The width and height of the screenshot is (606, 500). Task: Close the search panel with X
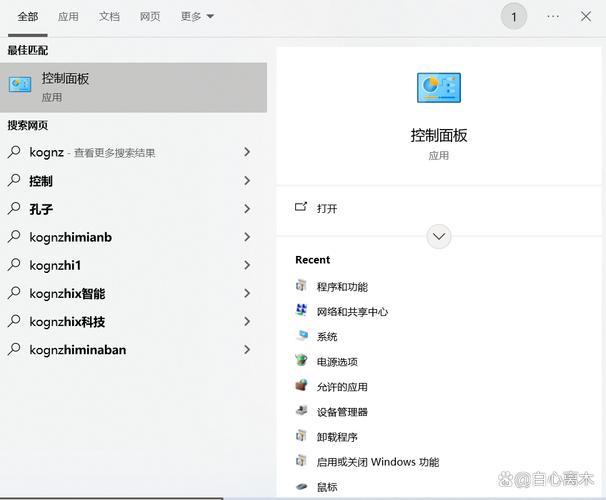[586, 16]
